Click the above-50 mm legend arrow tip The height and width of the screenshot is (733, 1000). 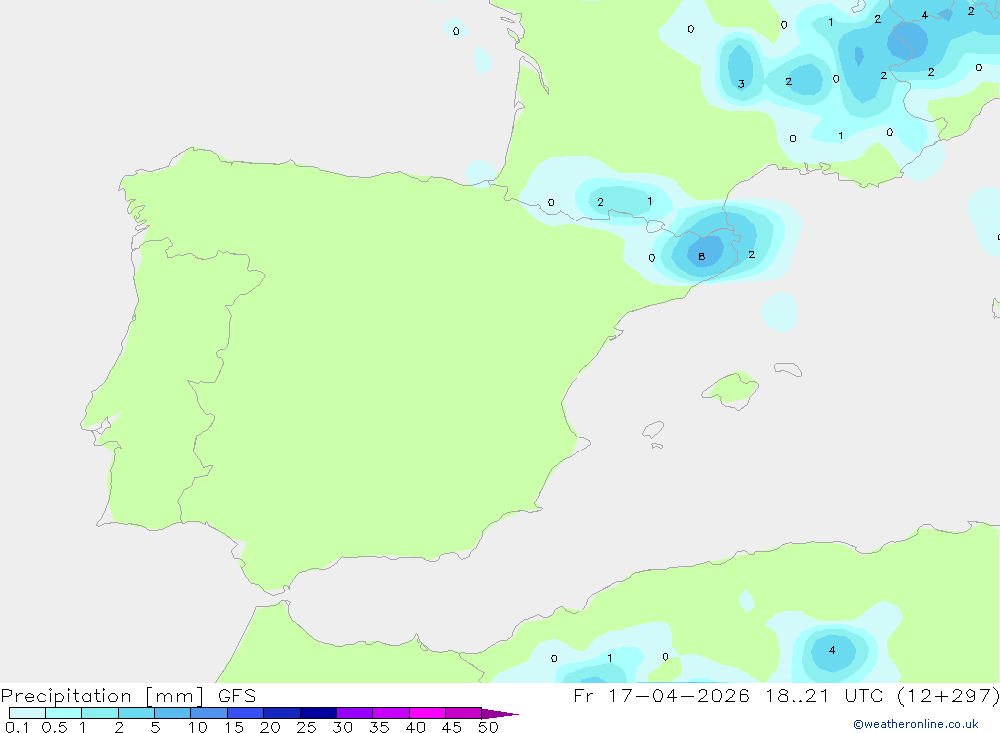point(500,713)
